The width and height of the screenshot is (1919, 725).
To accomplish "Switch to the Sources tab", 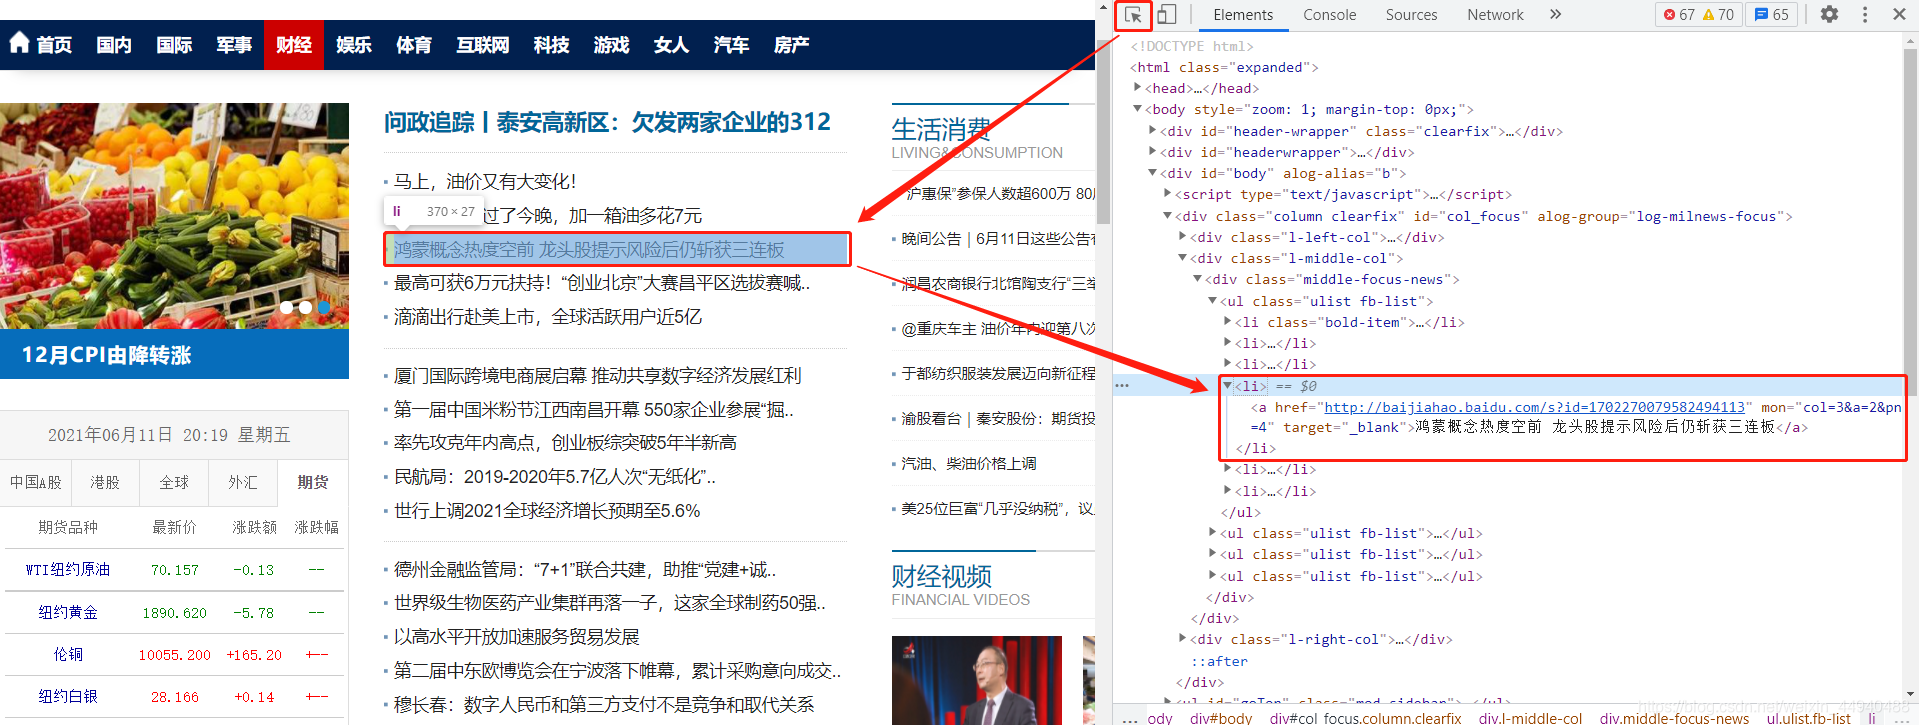I will click(1411, 15).
